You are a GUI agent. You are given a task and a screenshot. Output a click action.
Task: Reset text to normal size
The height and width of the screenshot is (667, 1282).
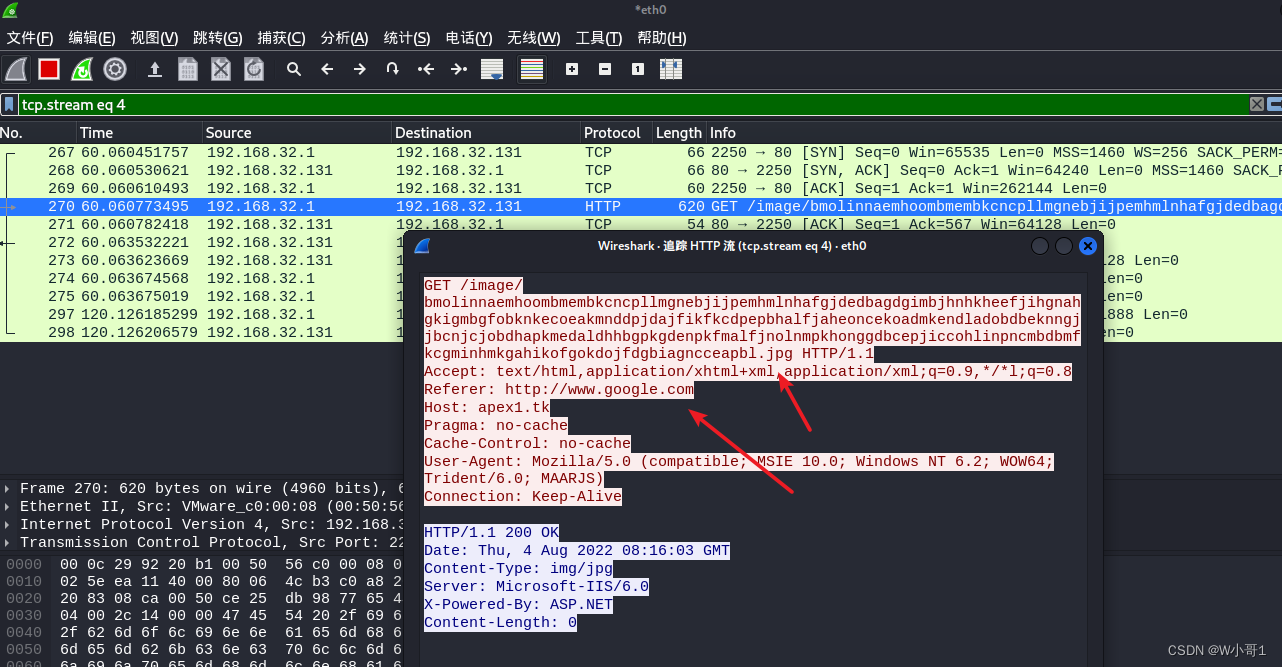click(638, 69)
